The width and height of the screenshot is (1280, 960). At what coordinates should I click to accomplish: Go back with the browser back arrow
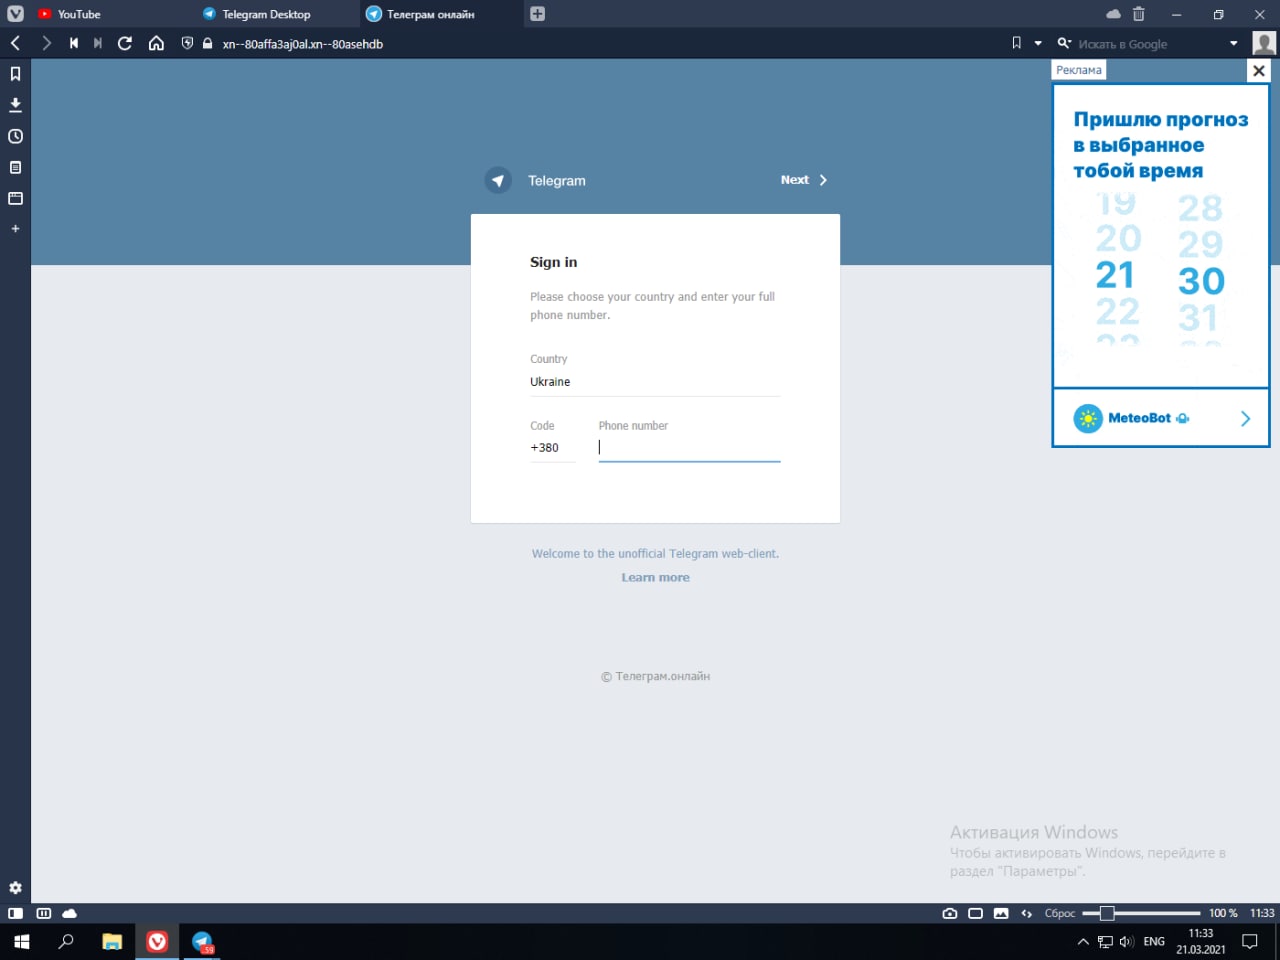15,43
